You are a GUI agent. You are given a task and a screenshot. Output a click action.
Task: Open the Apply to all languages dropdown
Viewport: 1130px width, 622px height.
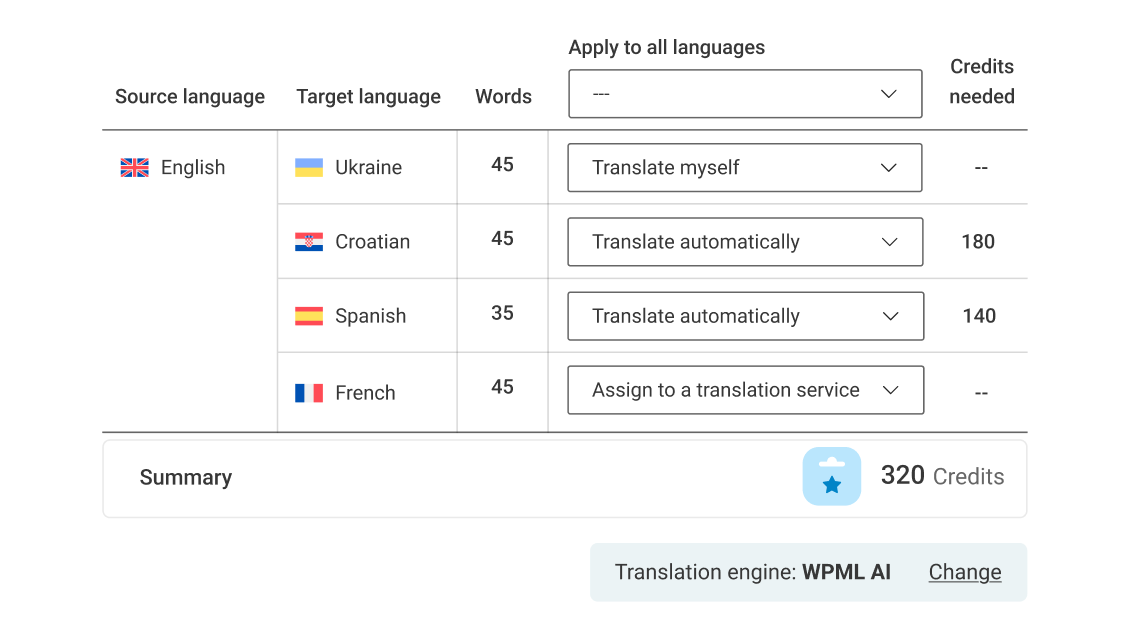[x=745, y=94]
